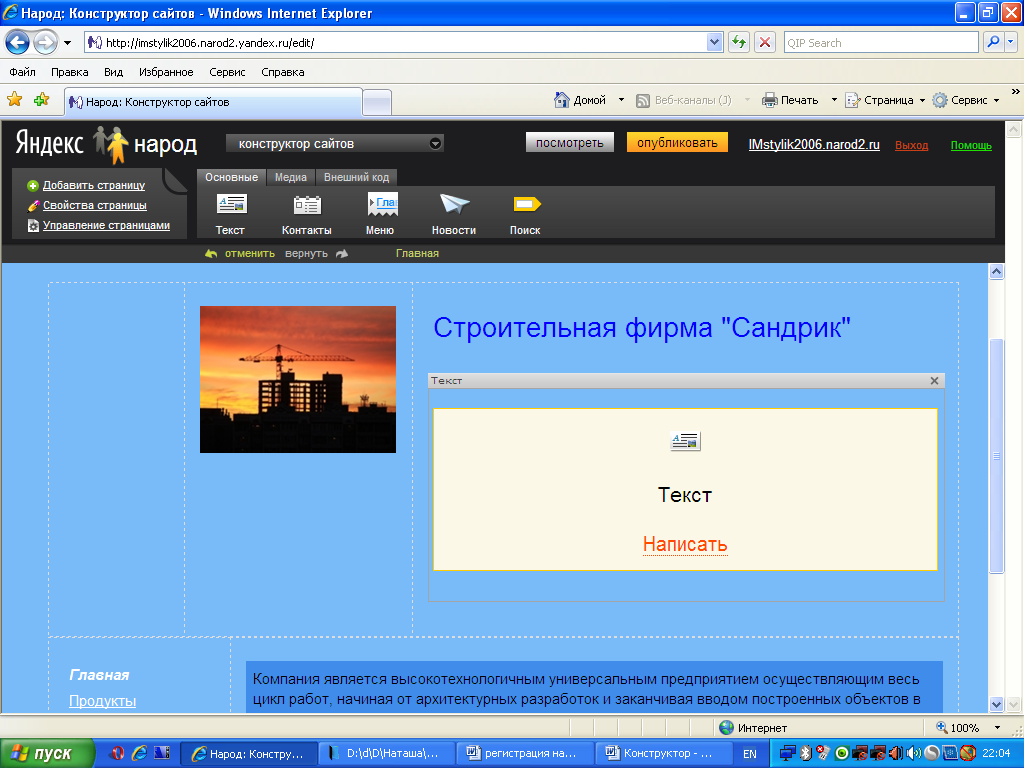Open the Правка menu
The height and width of the screenshot is (768, 1024).
coord(69,72)
